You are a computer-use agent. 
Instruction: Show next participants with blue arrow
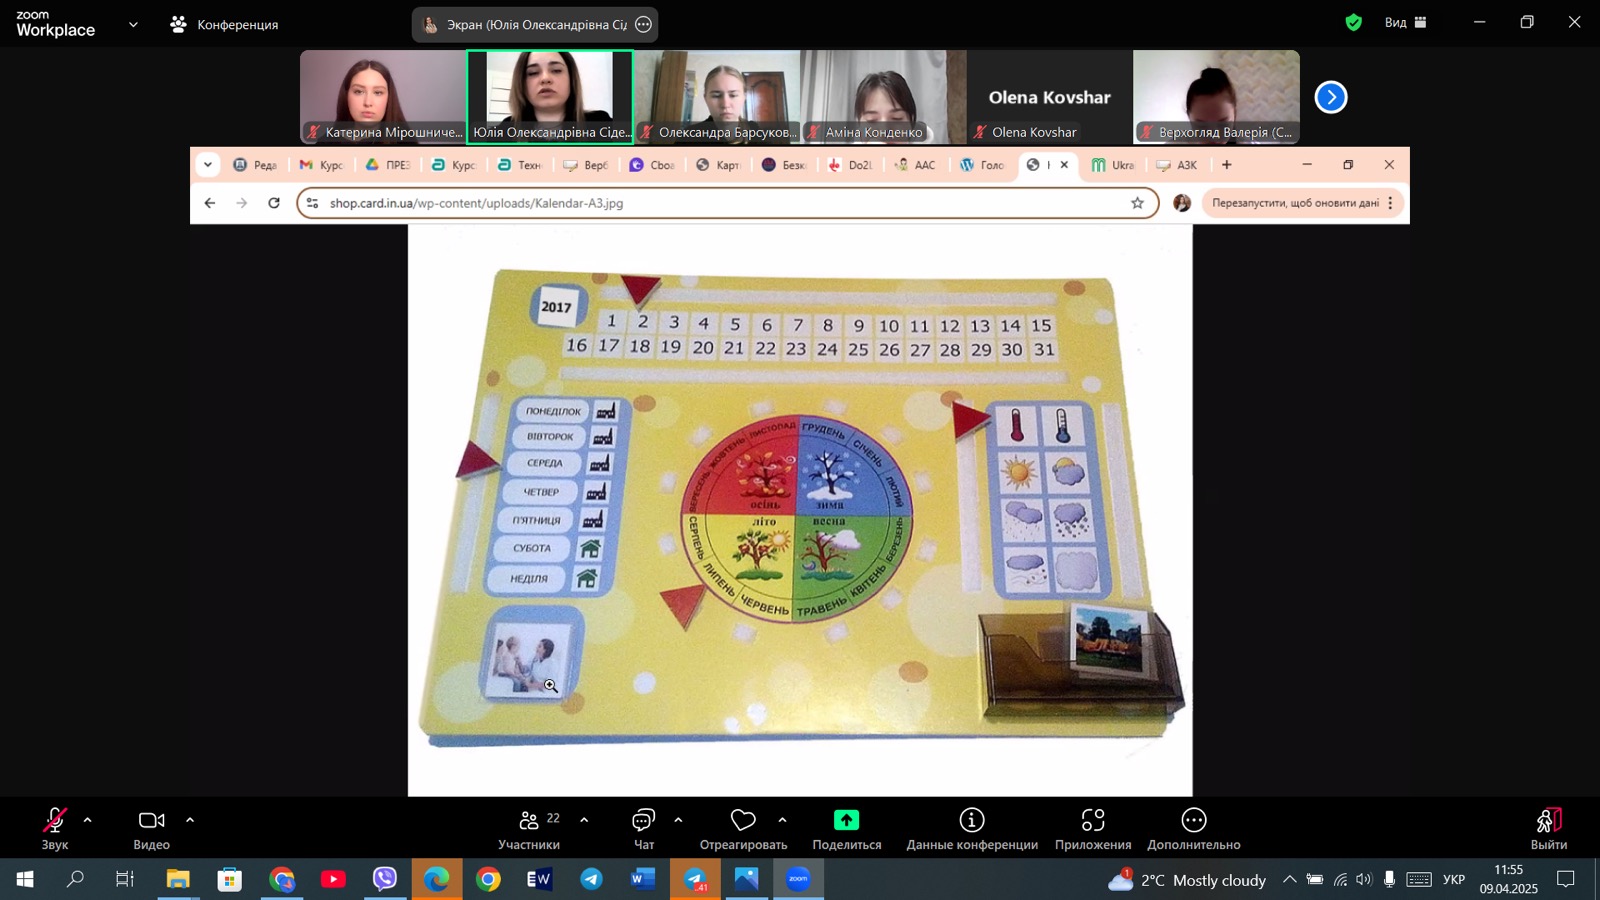1330,97
